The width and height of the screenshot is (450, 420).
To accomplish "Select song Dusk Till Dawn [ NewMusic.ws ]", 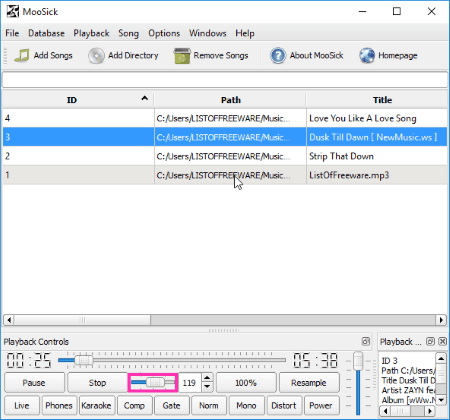I will pos(225,137).
